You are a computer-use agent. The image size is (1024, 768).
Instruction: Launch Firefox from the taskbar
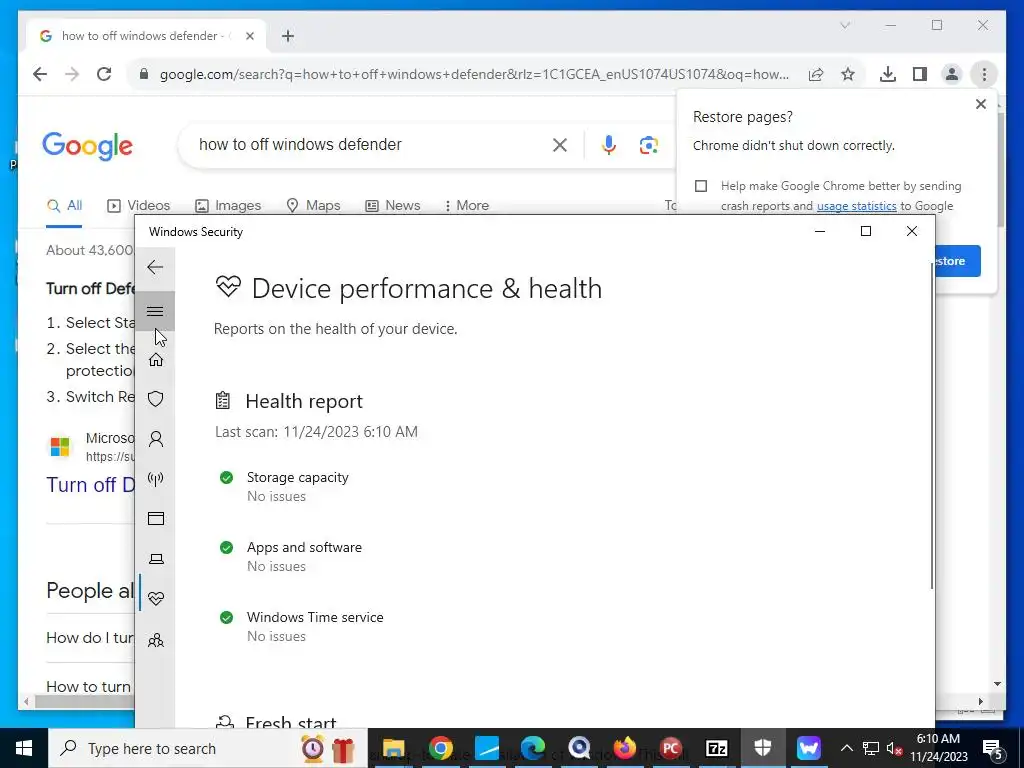point(625,748)
